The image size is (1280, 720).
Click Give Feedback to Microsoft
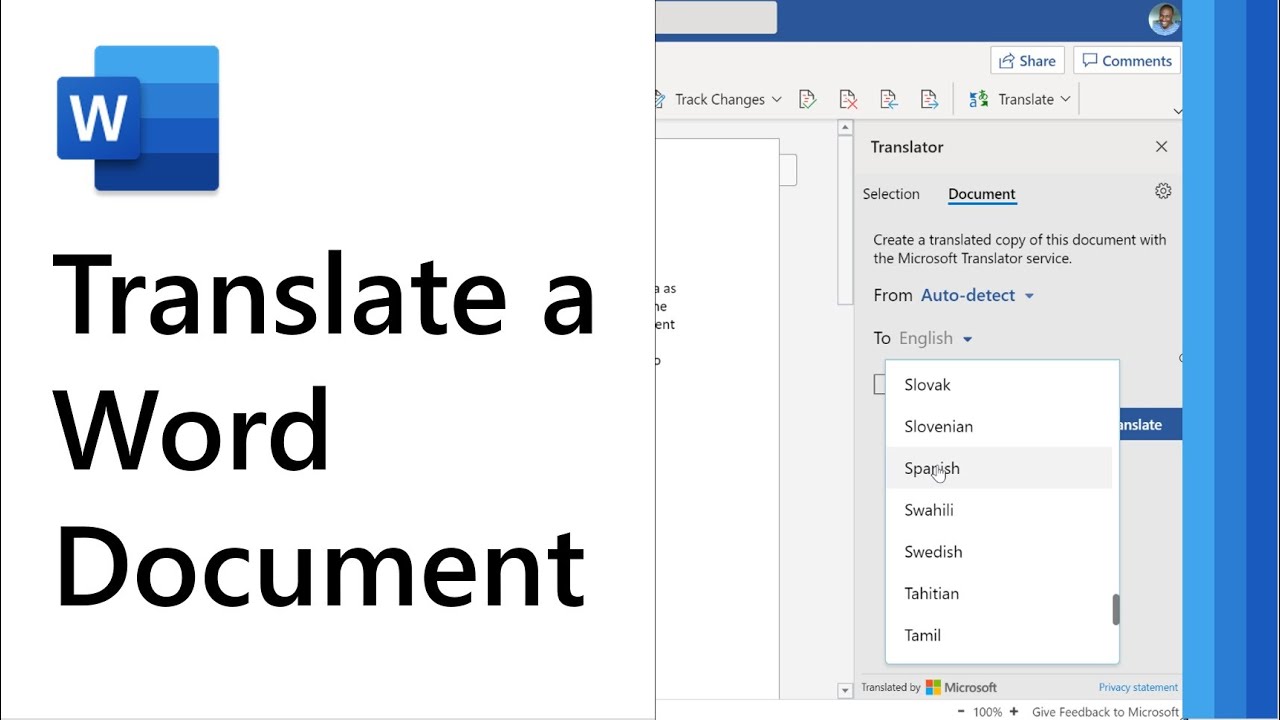tap(1105, 712)
